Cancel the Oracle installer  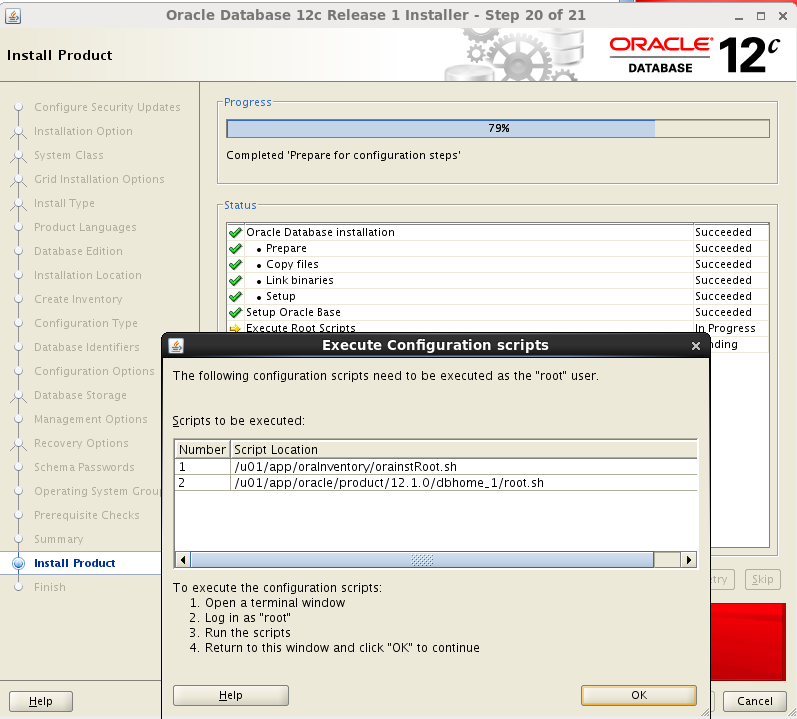point(755,701)
